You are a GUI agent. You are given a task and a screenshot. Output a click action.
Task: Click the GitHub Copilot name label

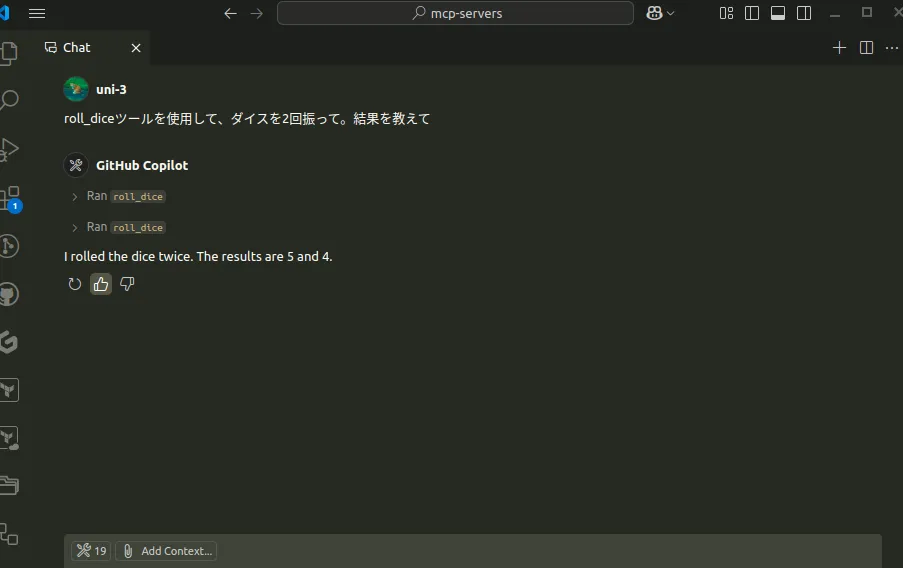(x=142, y=165)
